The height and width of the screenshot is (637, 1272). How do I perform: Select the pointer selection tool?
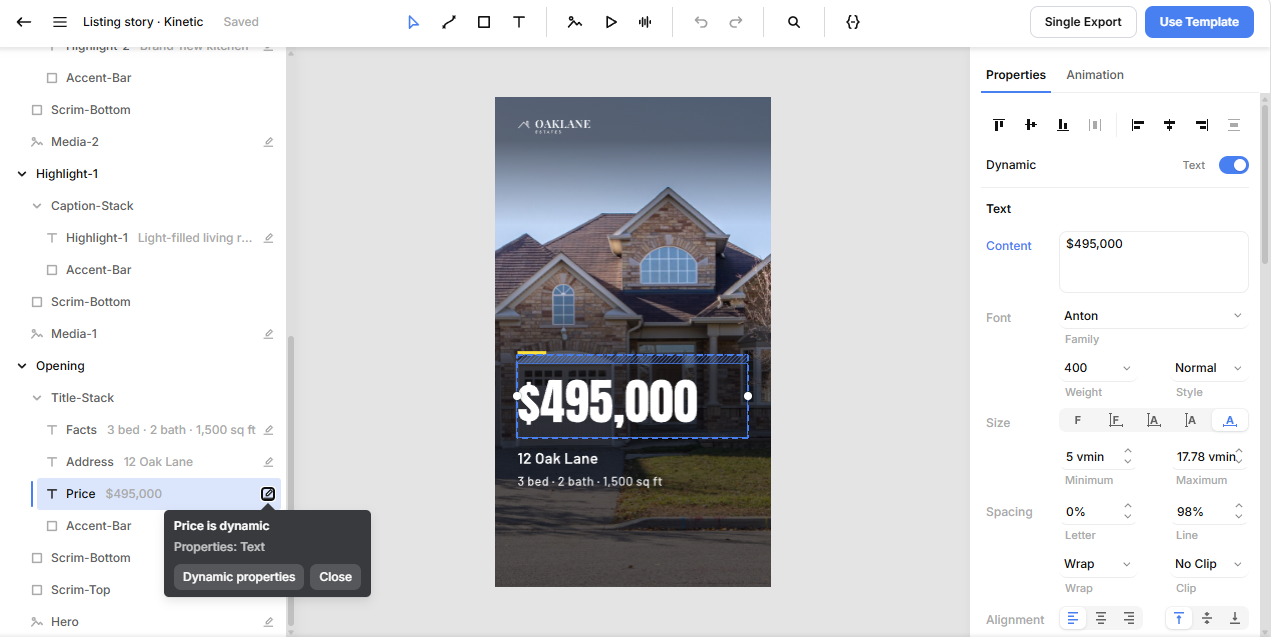[x=414, y=22]
